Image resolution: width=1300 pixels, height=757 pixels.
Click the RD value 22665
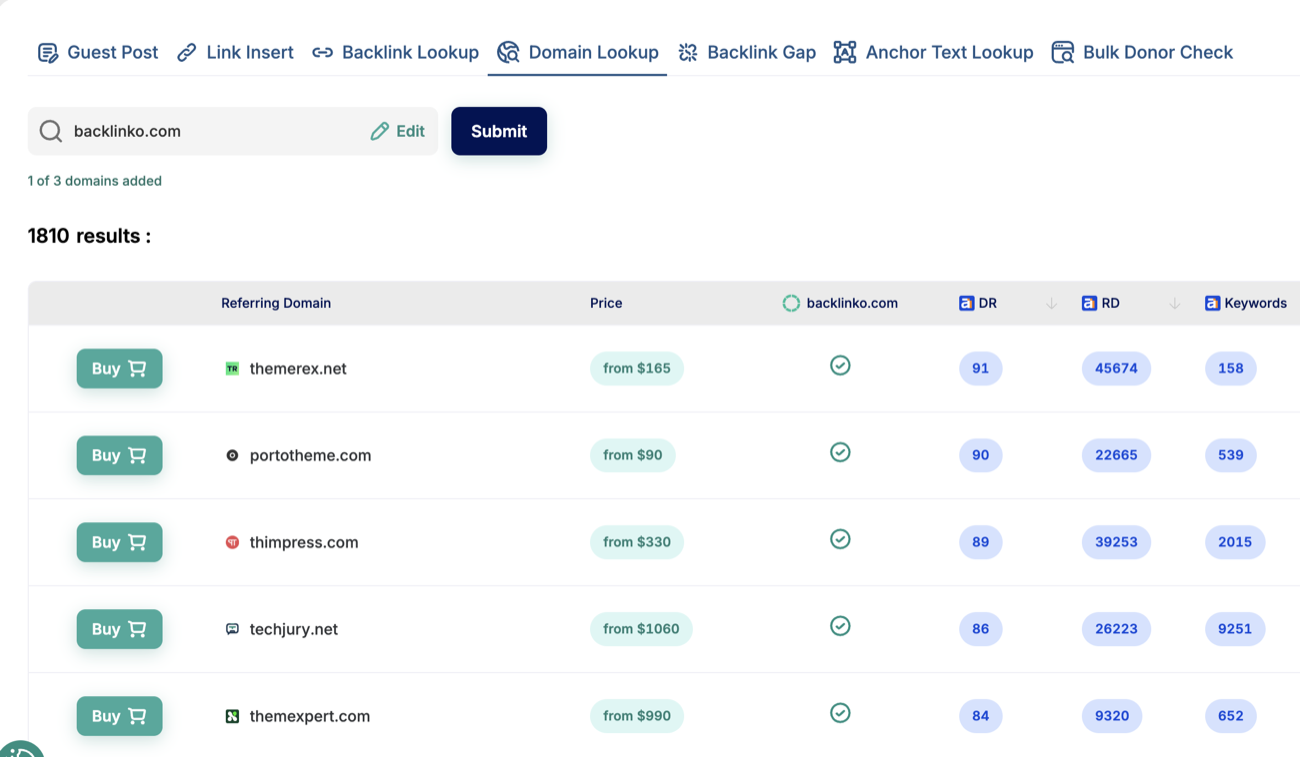tap(1116, 455)
